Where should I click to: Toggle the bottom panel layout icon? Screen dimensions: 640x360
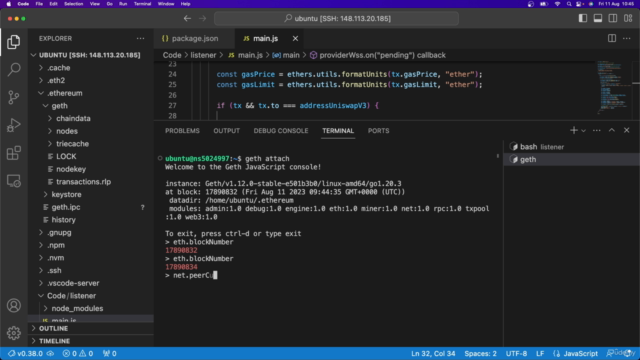[x=598, y=18]
